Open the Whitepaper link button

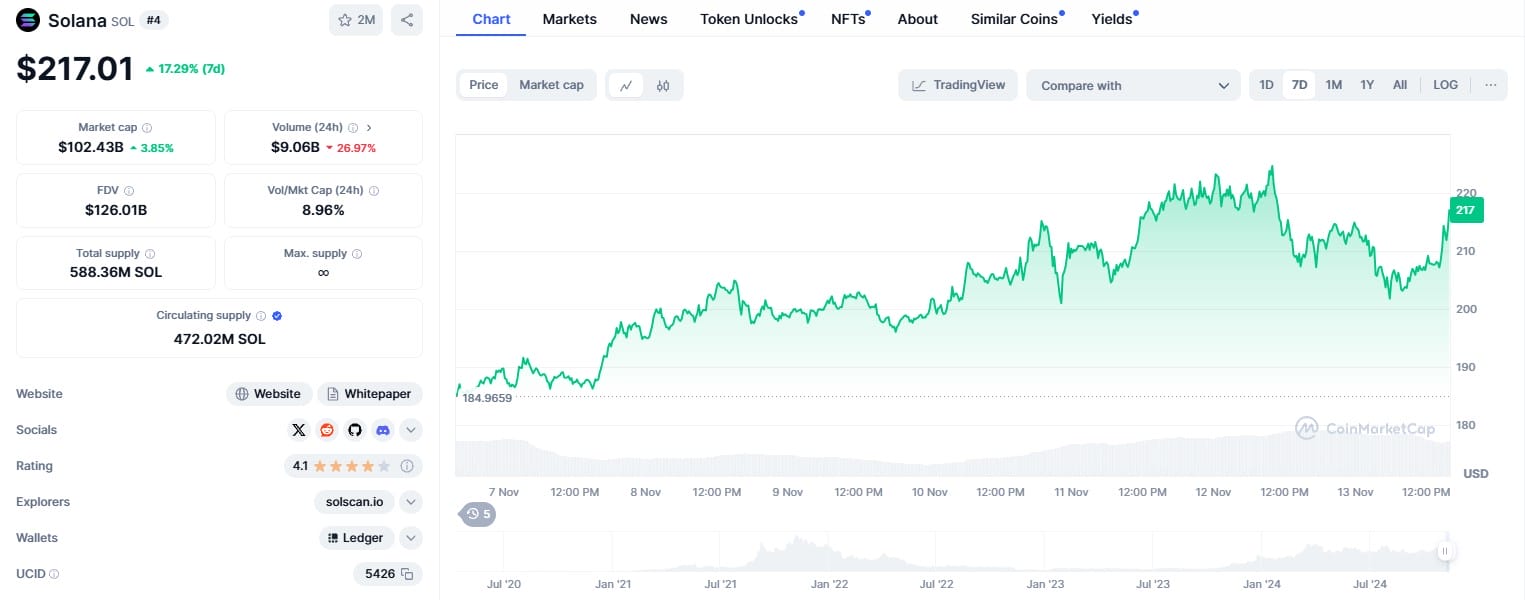[x=370, y=394]
